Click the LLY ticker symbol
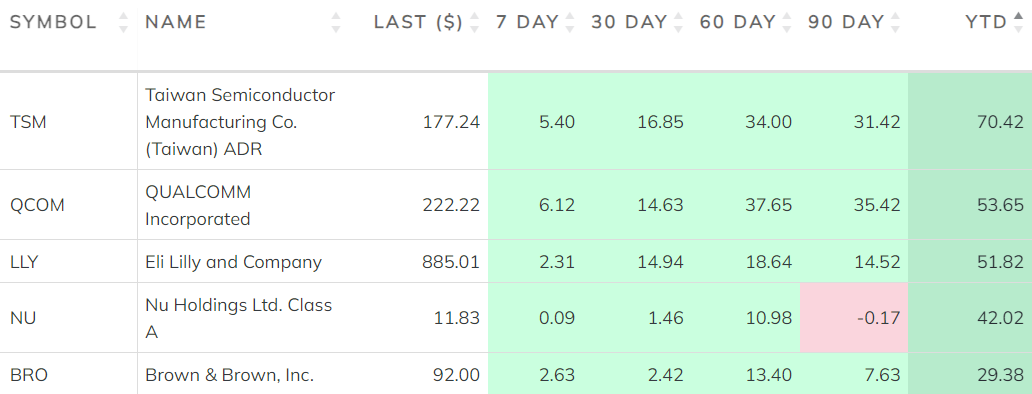This screenshot has width=1032, height=394. 24,262
